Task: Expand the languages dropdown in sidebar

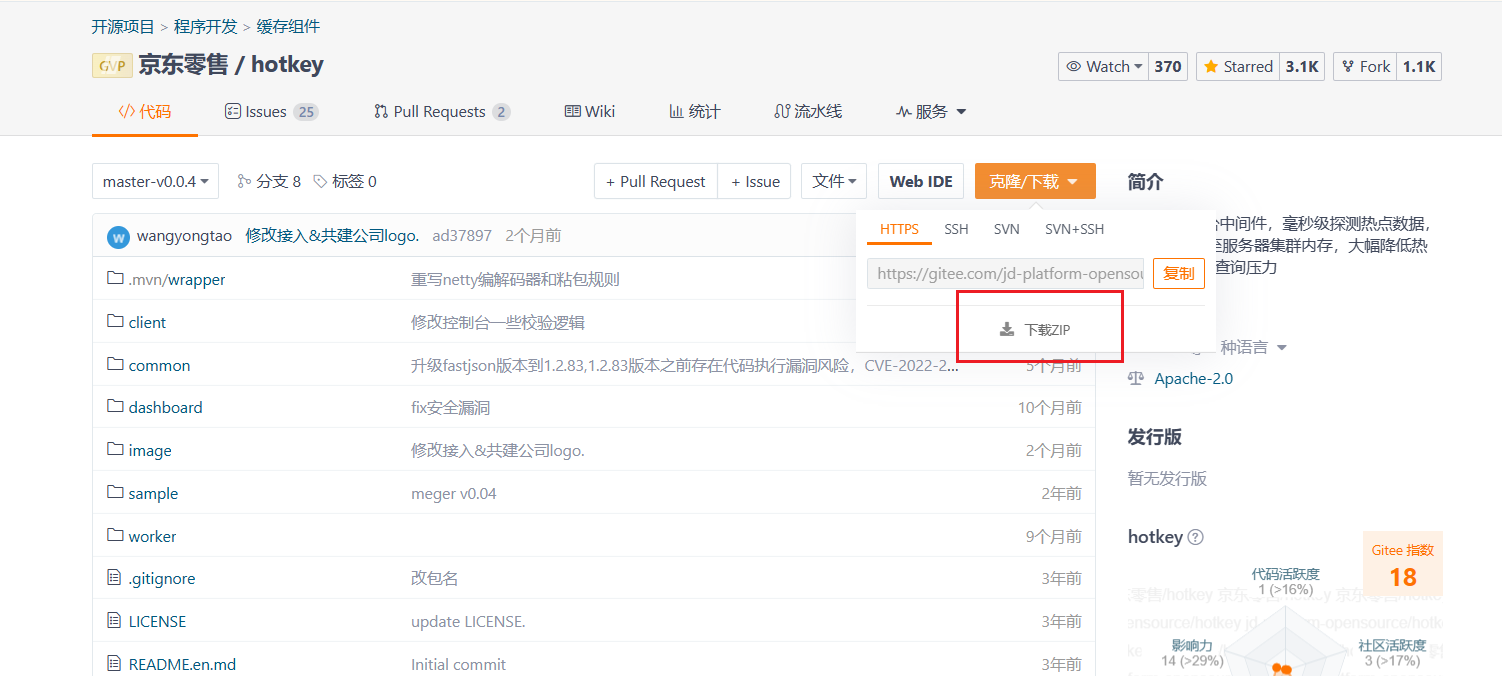Action: [x=1281, y=348]
